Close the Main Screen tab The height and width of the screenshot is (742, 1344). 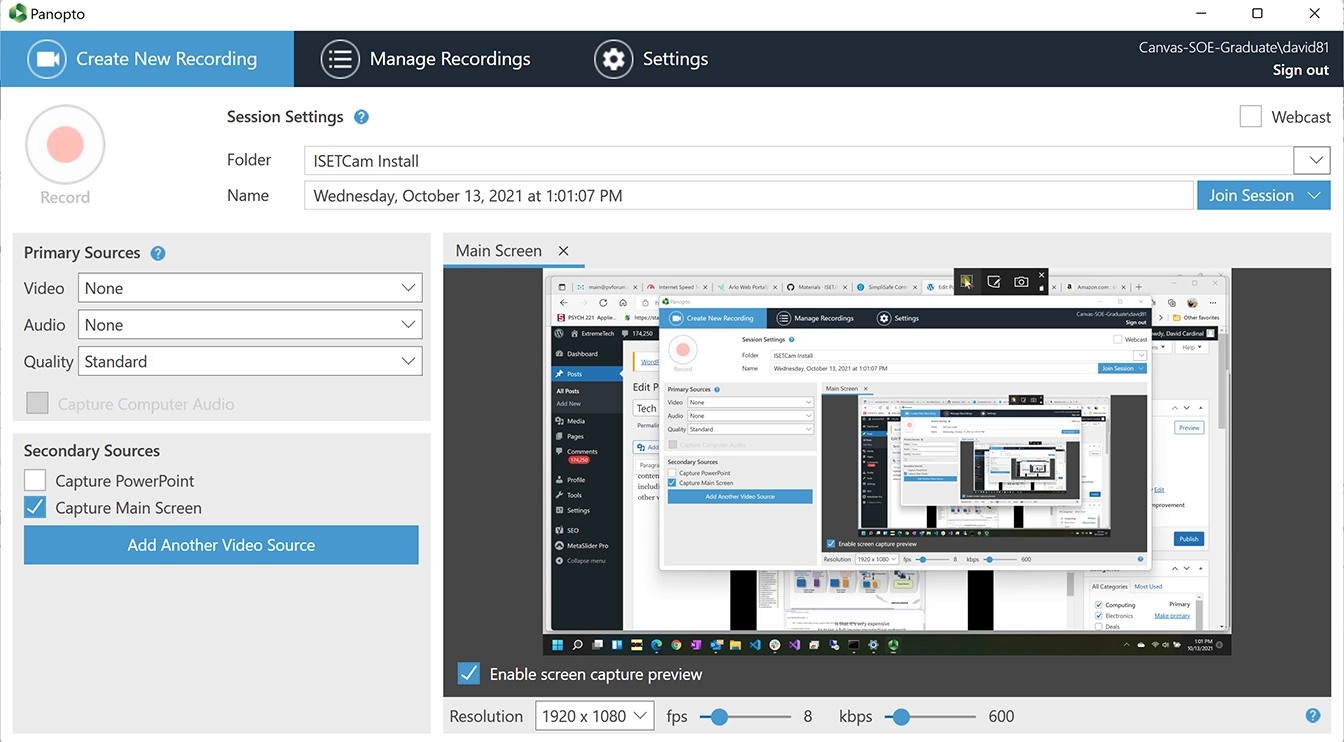point(564,251)
